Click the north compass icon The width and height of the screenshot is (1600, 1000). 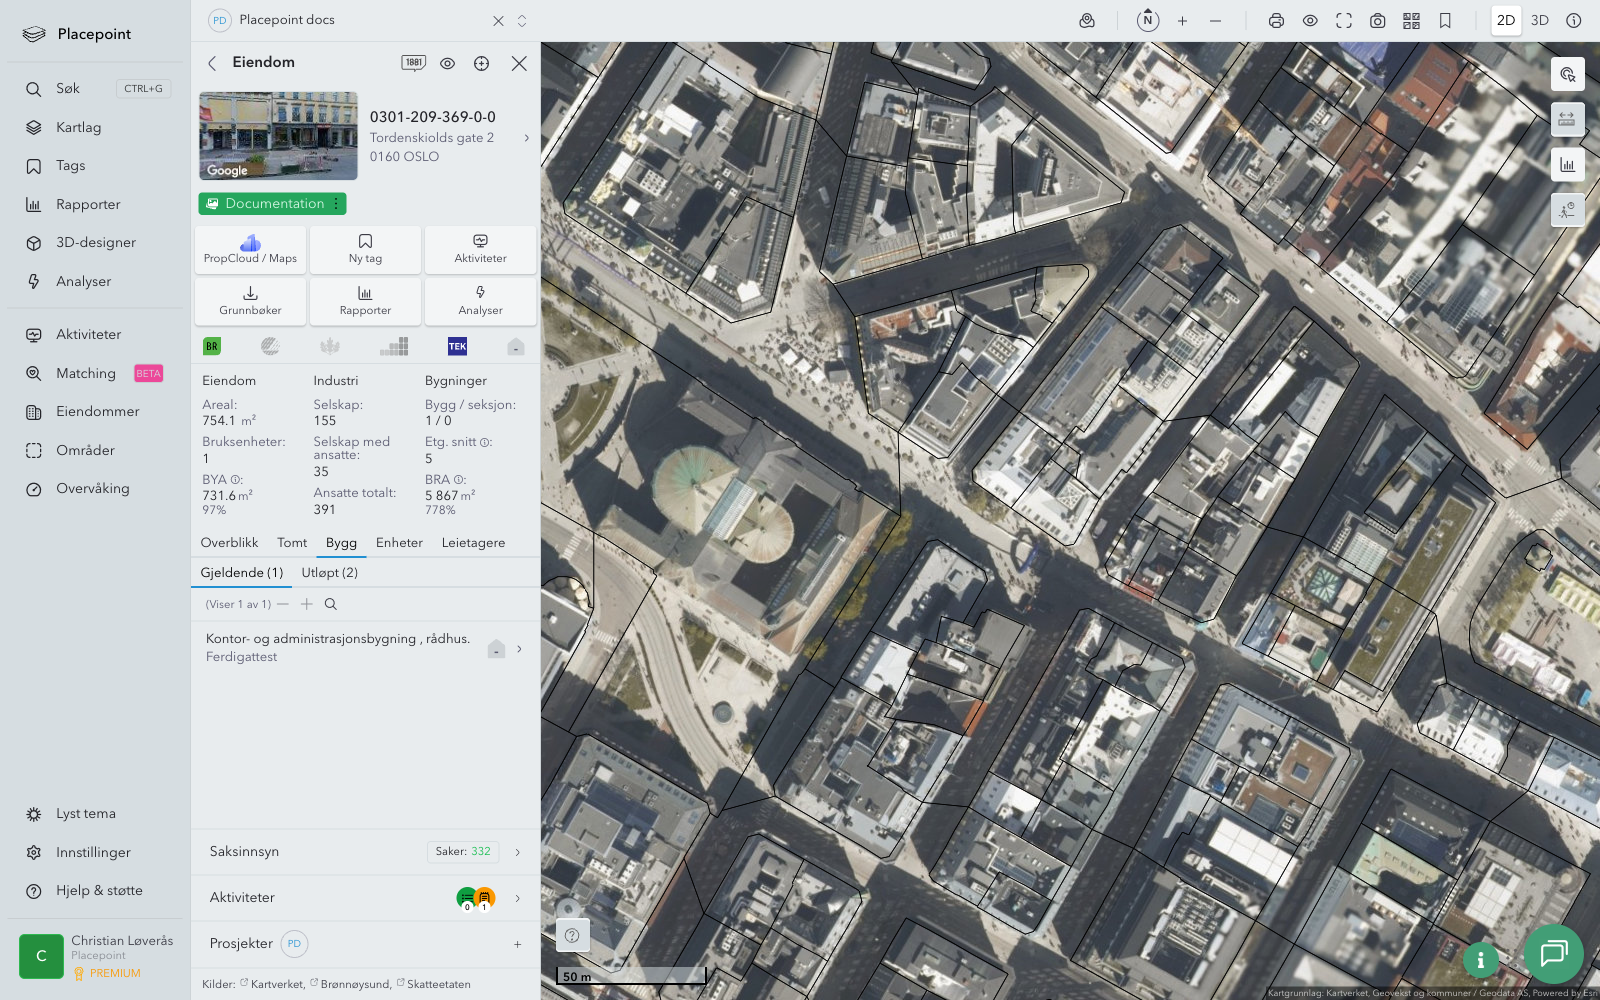click(x=1148, y=20)
